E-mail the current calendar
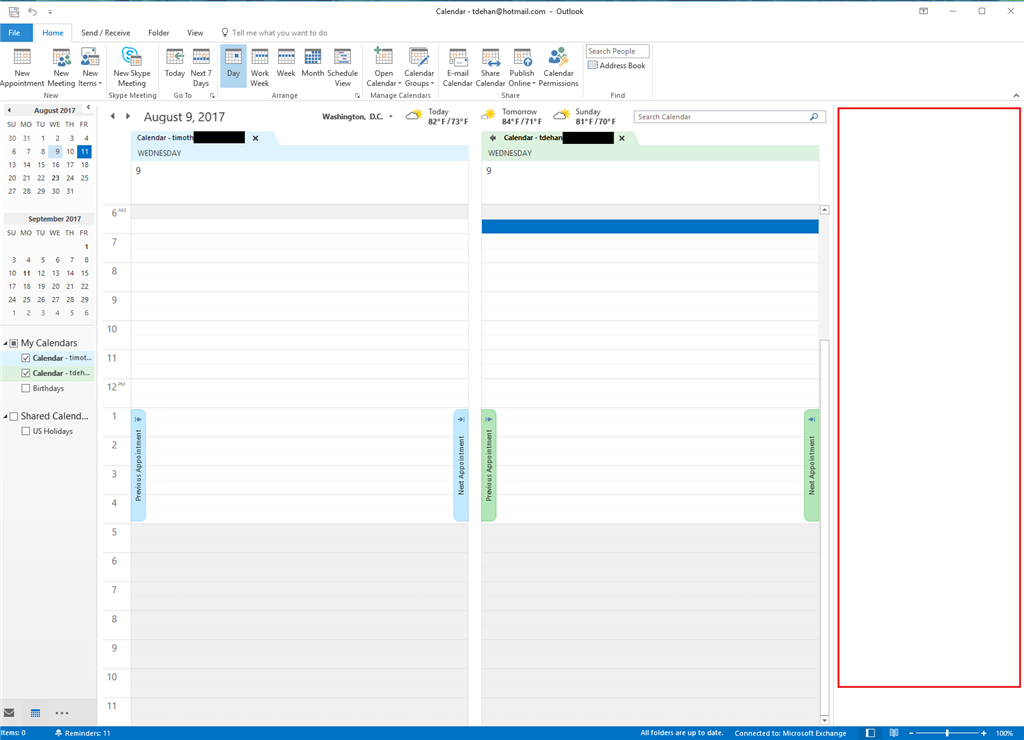This screenshot has width=1024, height=740. tap(457, 66)
